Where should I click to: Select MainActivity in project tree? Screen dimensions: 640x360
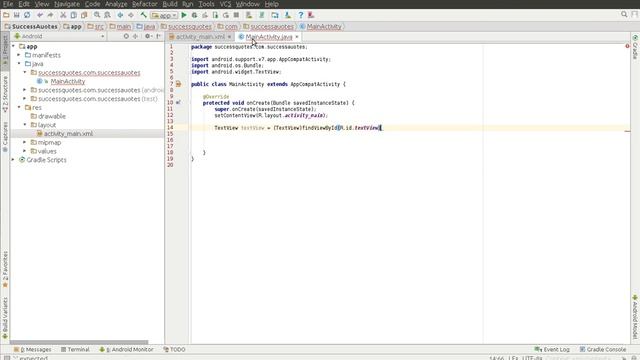[x=68, y=81]
